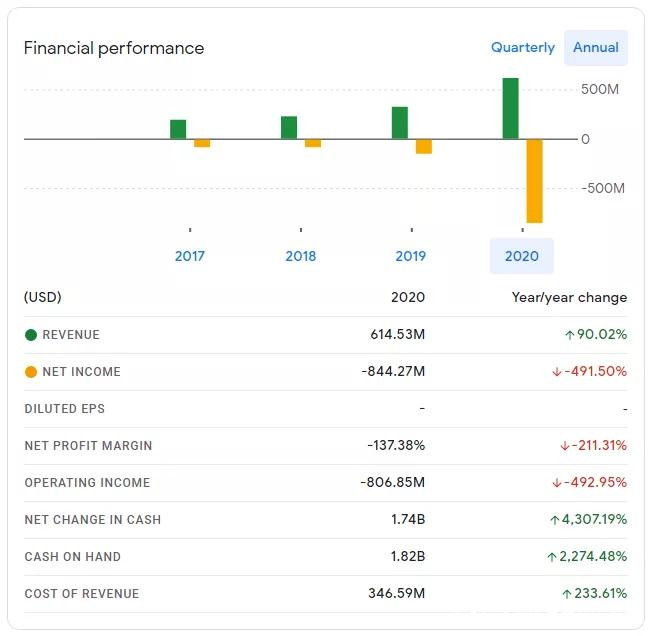The width and height of the screenshot is (651, 636).
Task: Select year 2017 on the chart
Action: [x=189, y=256]
